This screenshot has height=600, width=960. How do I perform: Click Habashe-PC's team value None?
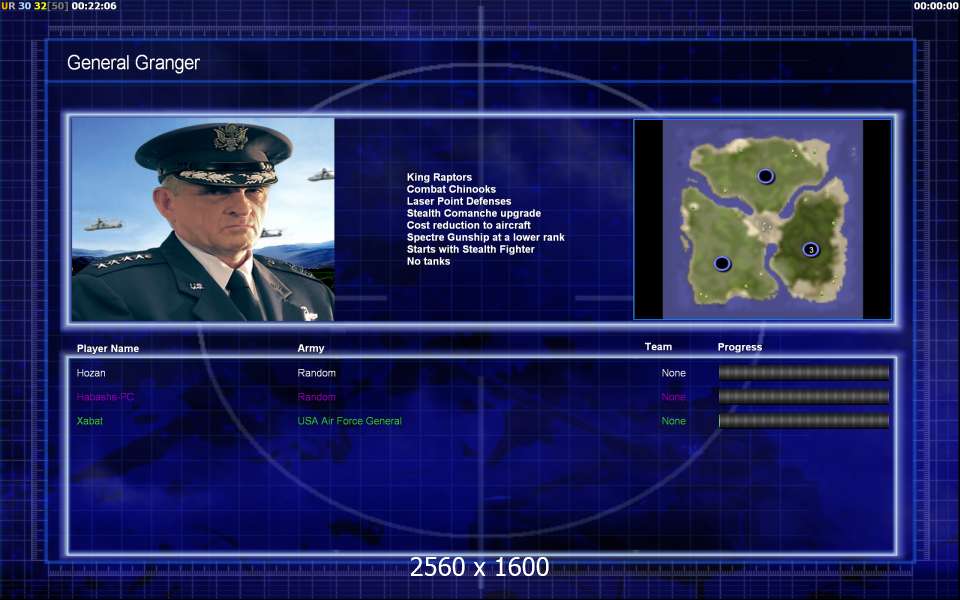pyautogui.click(x=673, y=397)
